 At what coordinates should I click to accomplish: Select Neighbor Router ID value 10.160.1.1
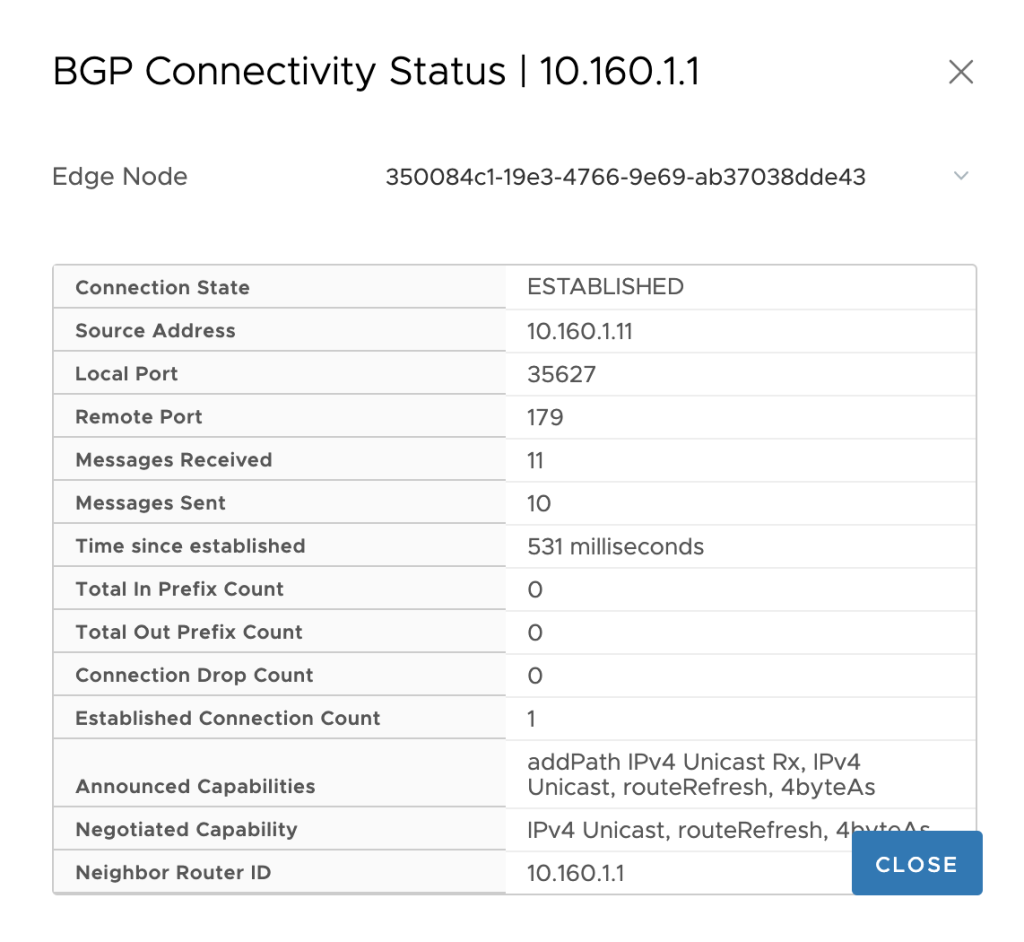(575, 873)
